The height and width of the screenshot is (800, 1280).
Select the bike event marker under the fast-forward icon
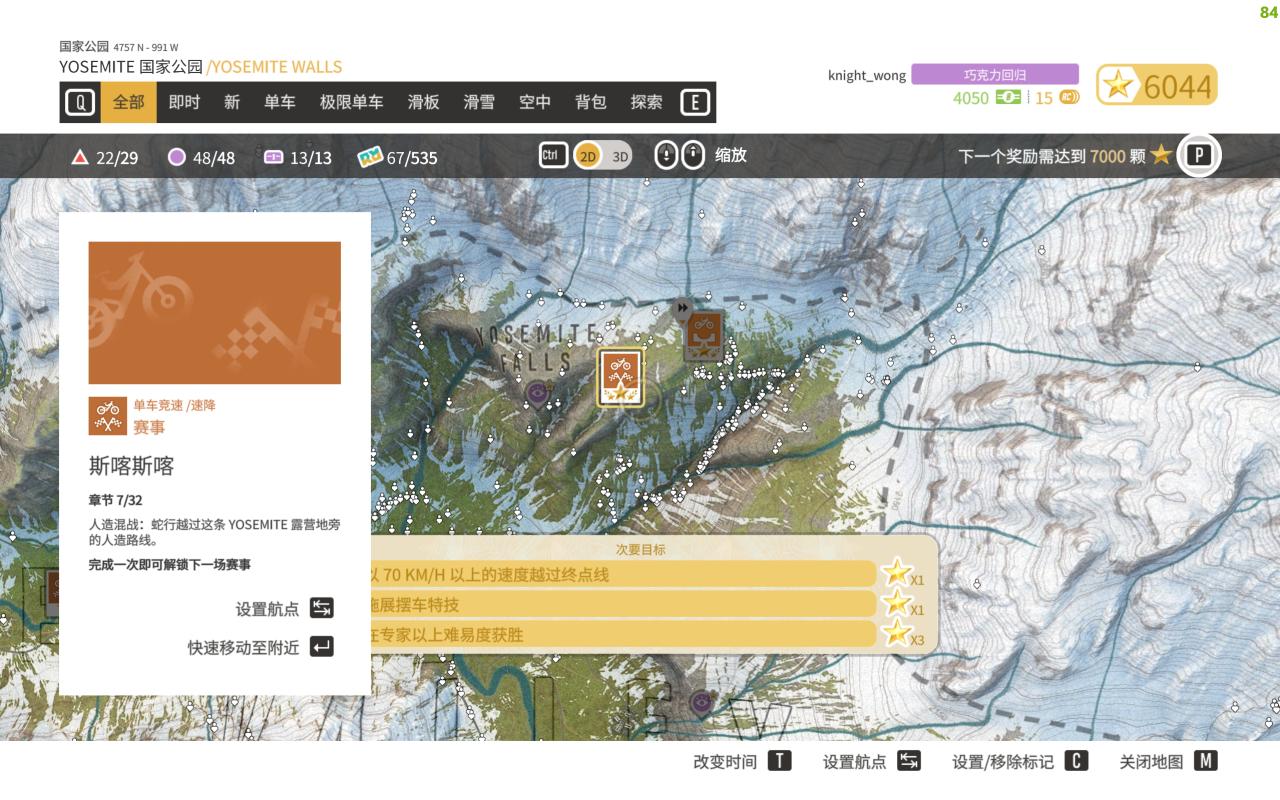(x=704, y=336)
